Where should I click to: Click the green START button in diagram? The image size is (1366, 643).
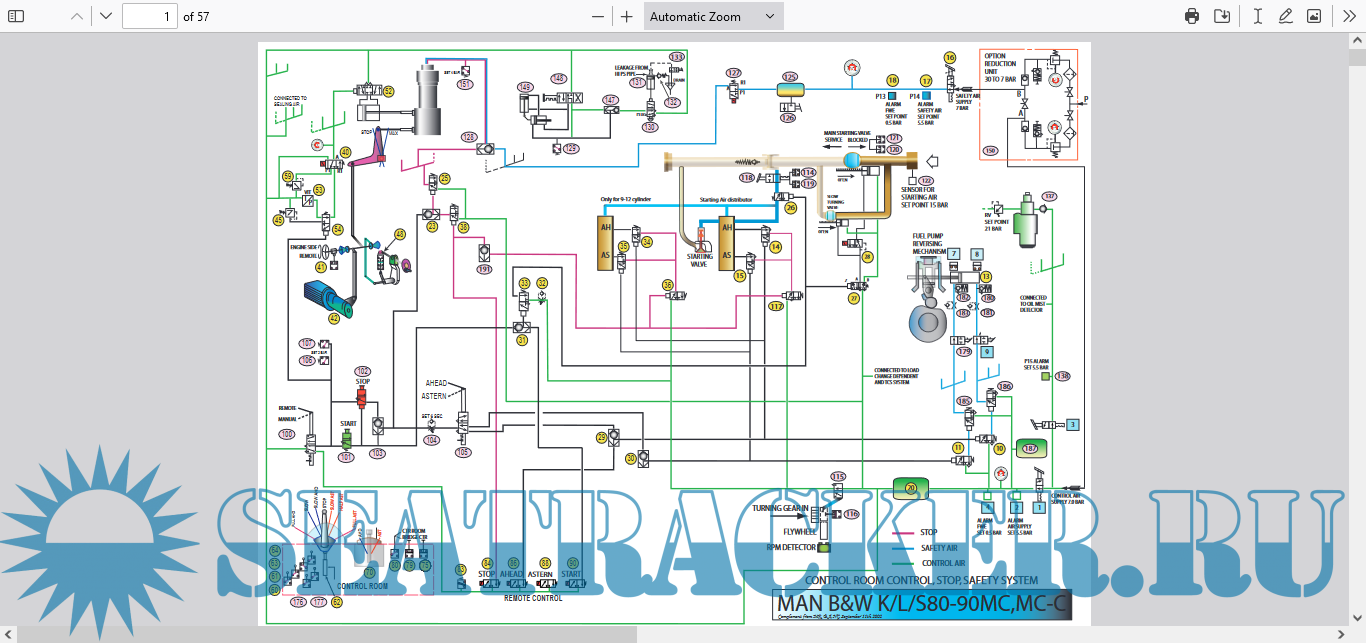pyautogui.click(x=347, y=438)
